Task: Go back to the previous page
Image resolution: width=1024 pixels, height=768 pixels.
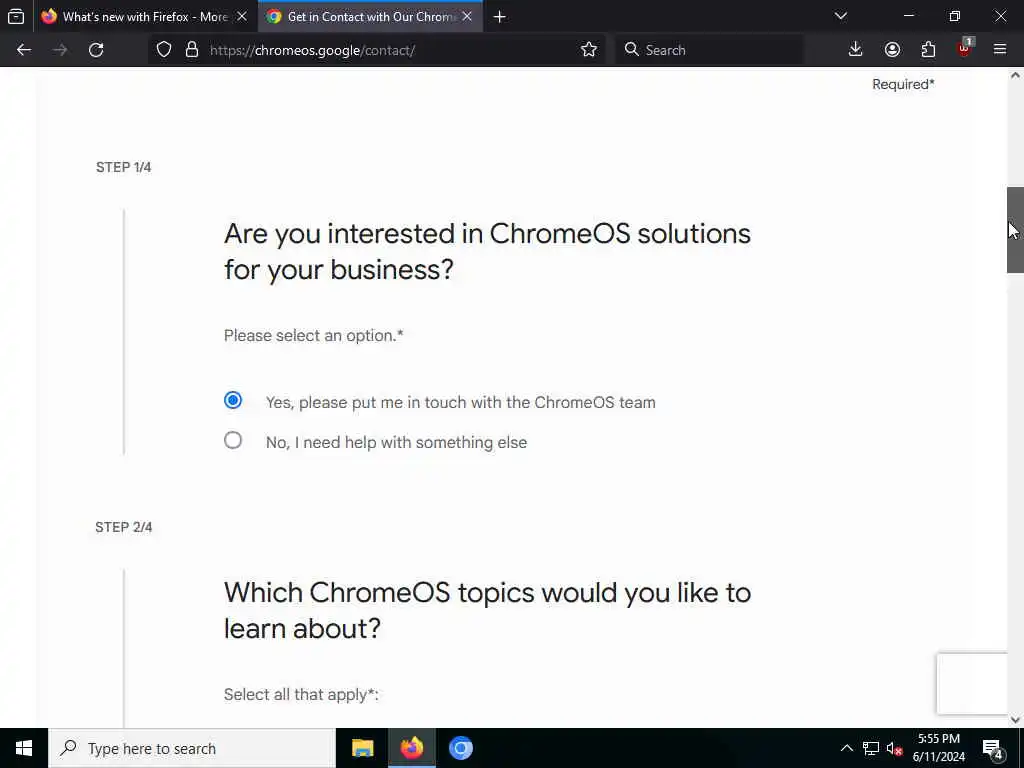Action: [24, 50]
